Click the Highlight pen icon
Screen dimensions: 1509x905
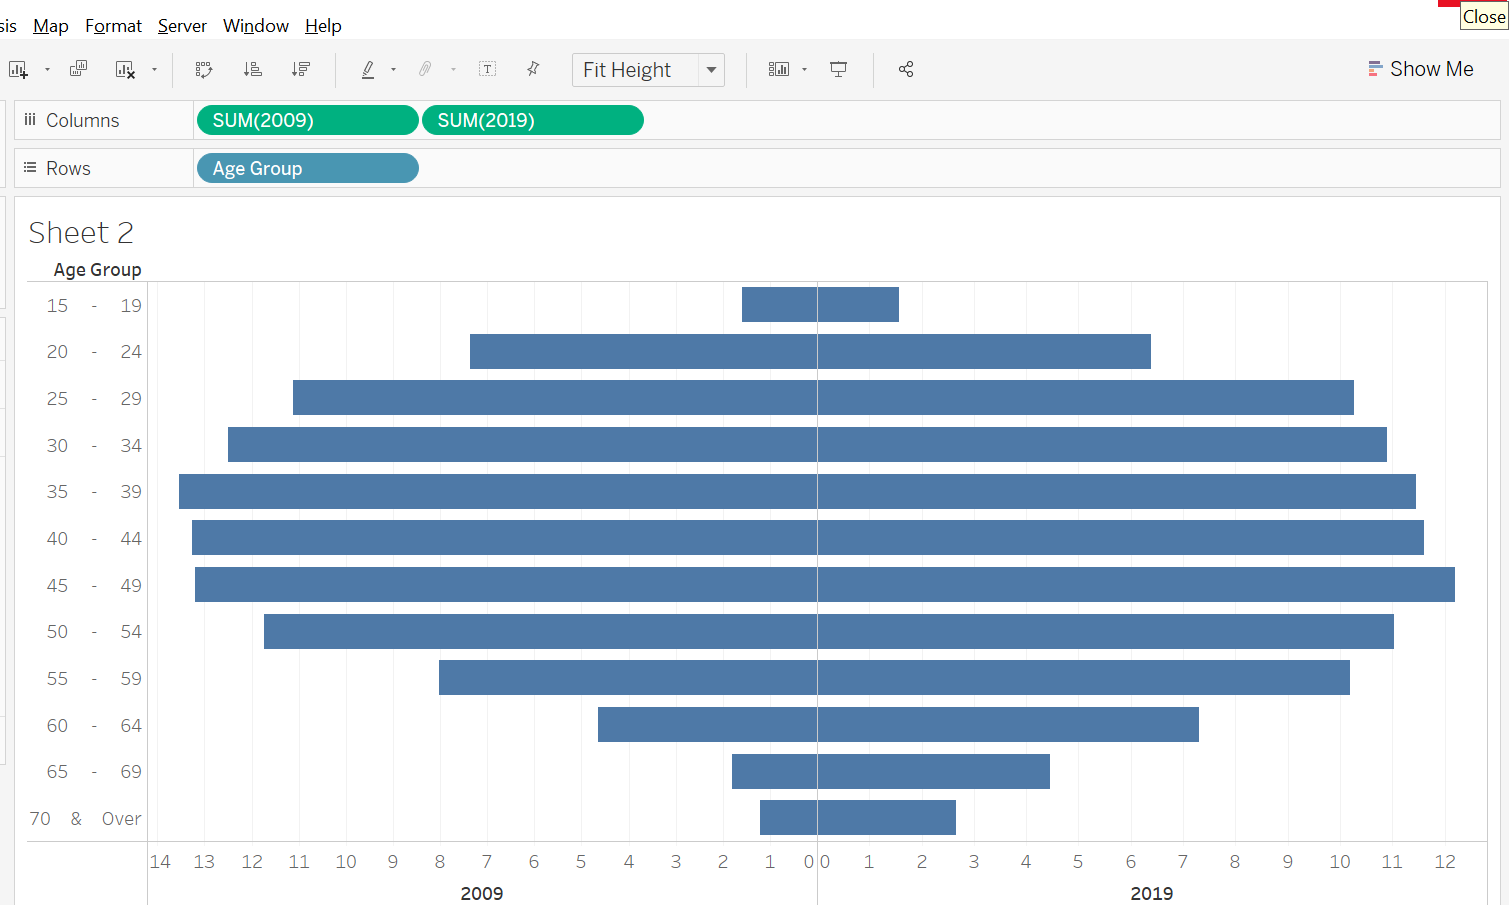[x=368, y=69]
